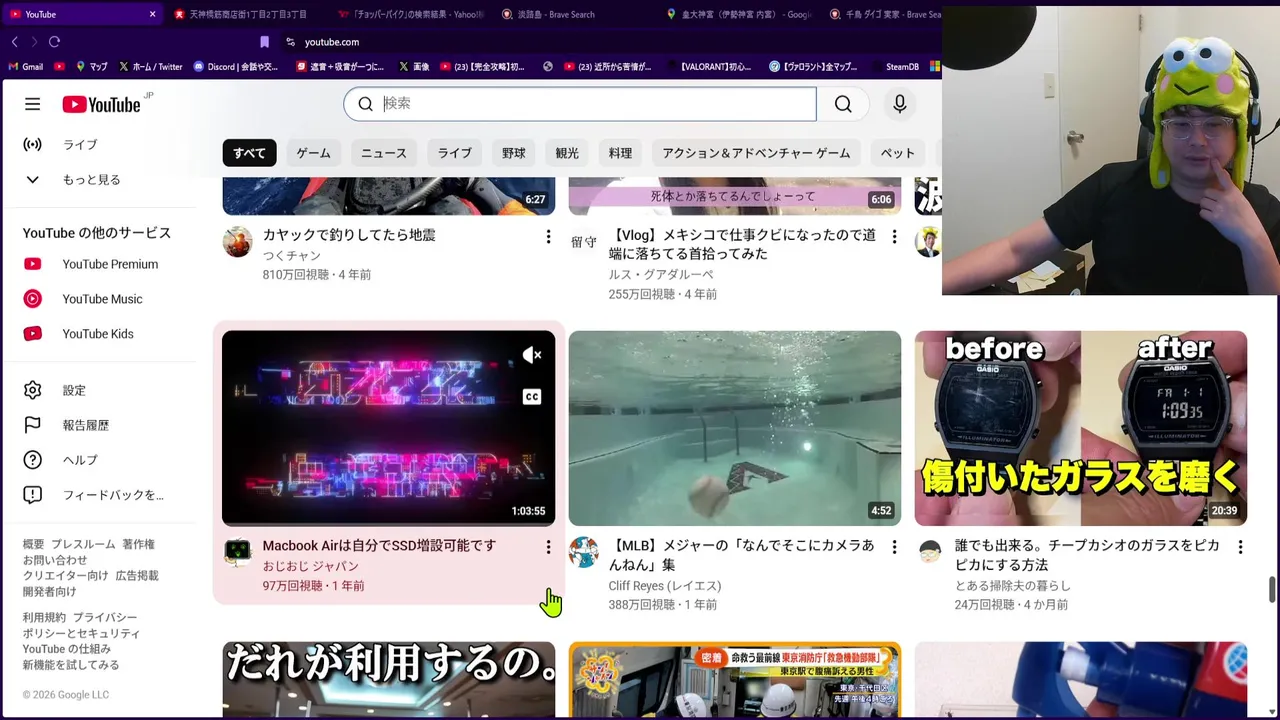Switch to 天神橋筋商店街 browser tab
This screenshot has width=1280, height=720.
coord(240,14)
